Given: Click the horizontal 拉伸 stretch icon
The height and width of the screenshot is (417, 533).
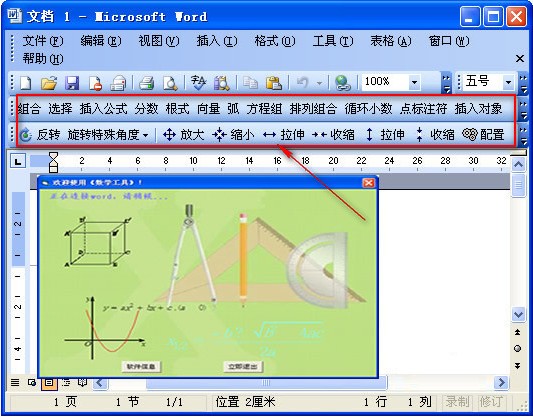Looking at the screenshot, I should tap(269, 135).
